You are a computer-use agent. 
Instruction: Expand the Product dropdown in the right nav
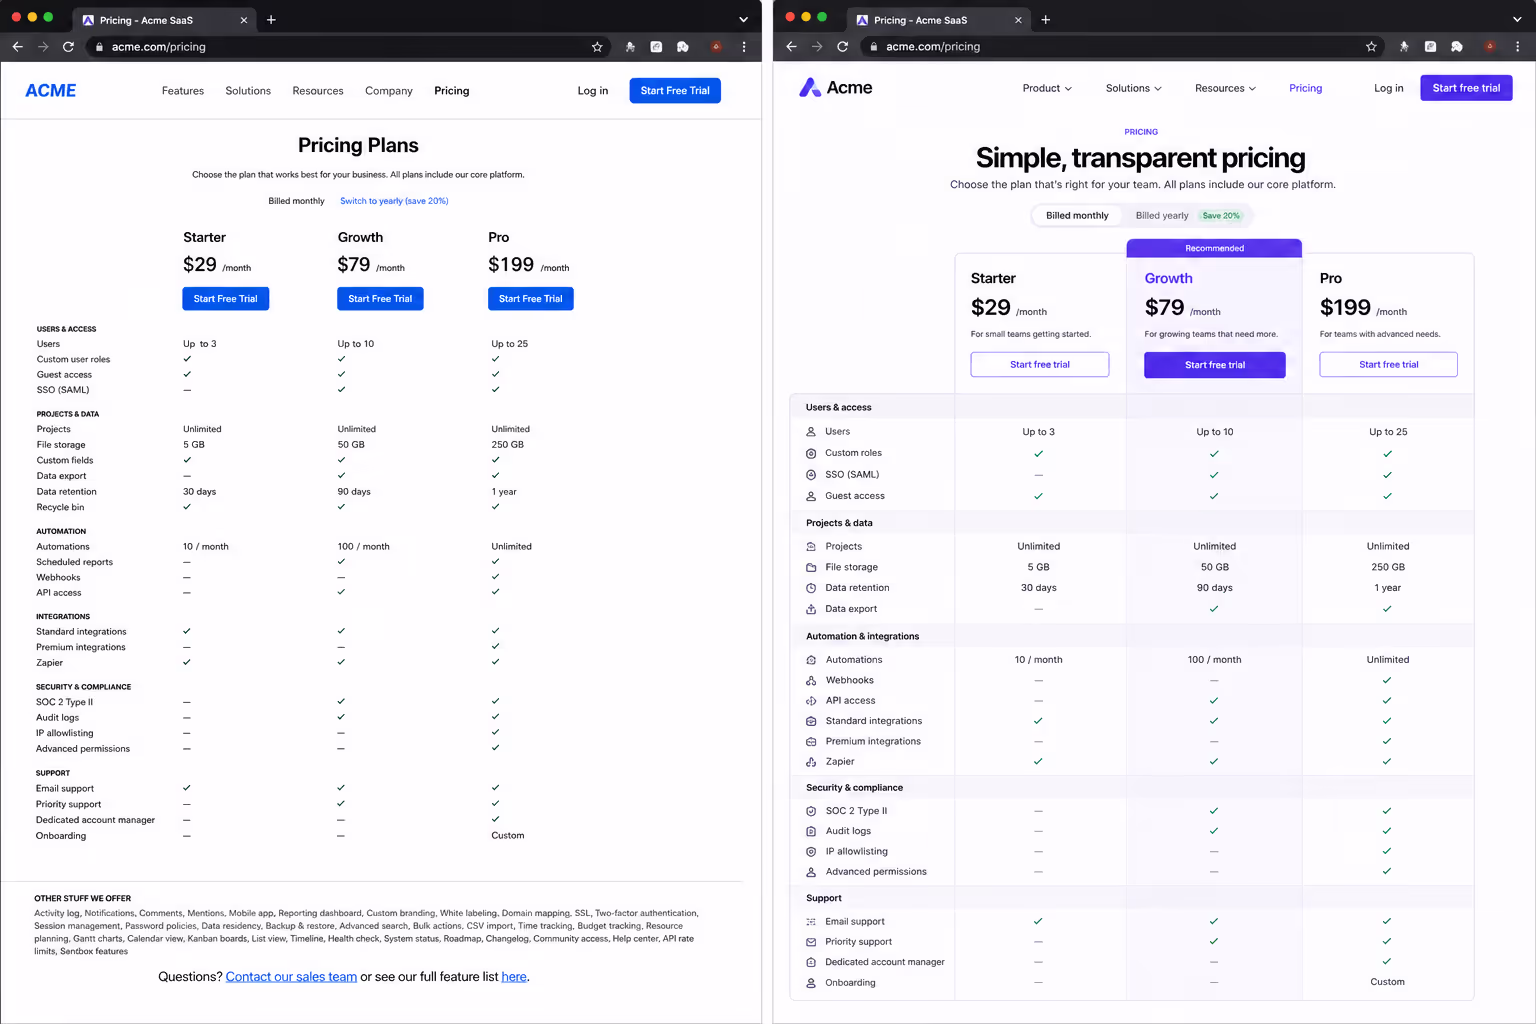(x=1047, y=88)
